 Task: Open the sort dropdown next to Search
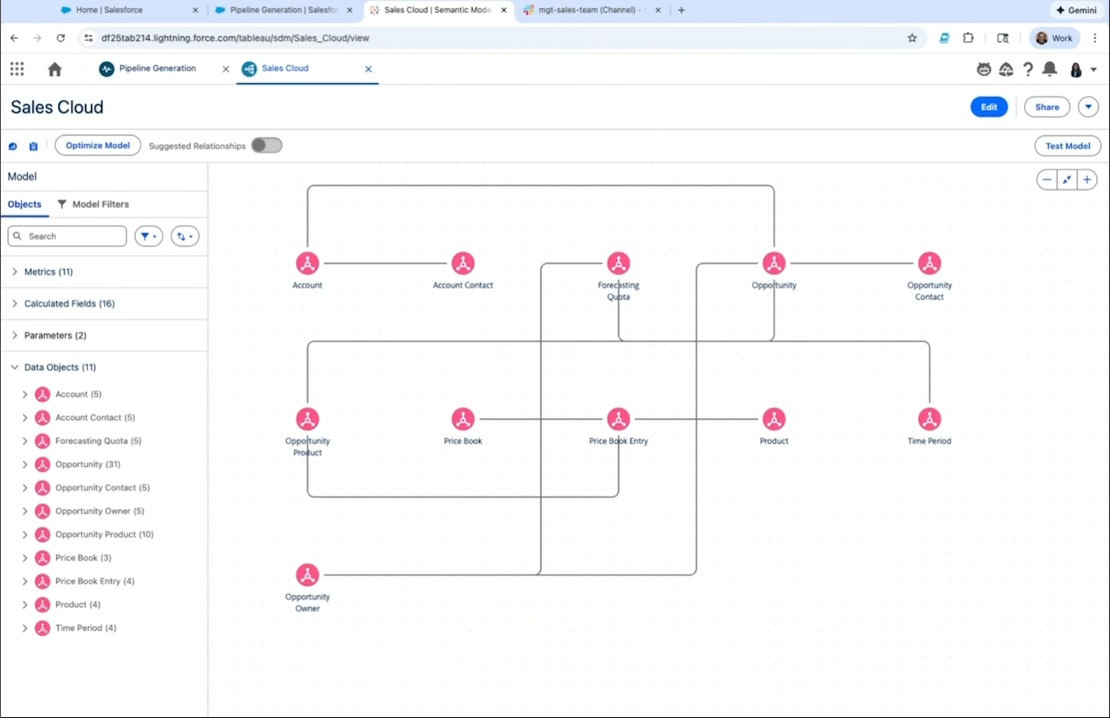tap(185, 237)
